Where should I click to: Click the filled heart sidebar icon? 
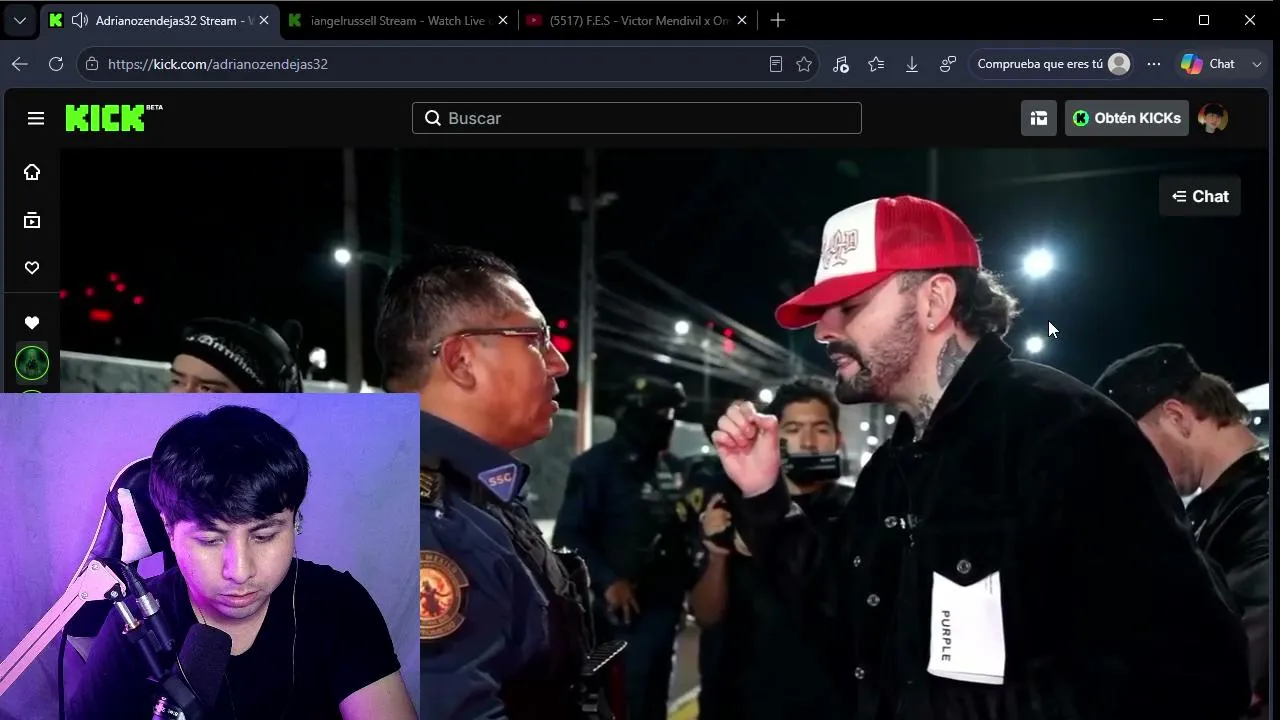[32, 323]
